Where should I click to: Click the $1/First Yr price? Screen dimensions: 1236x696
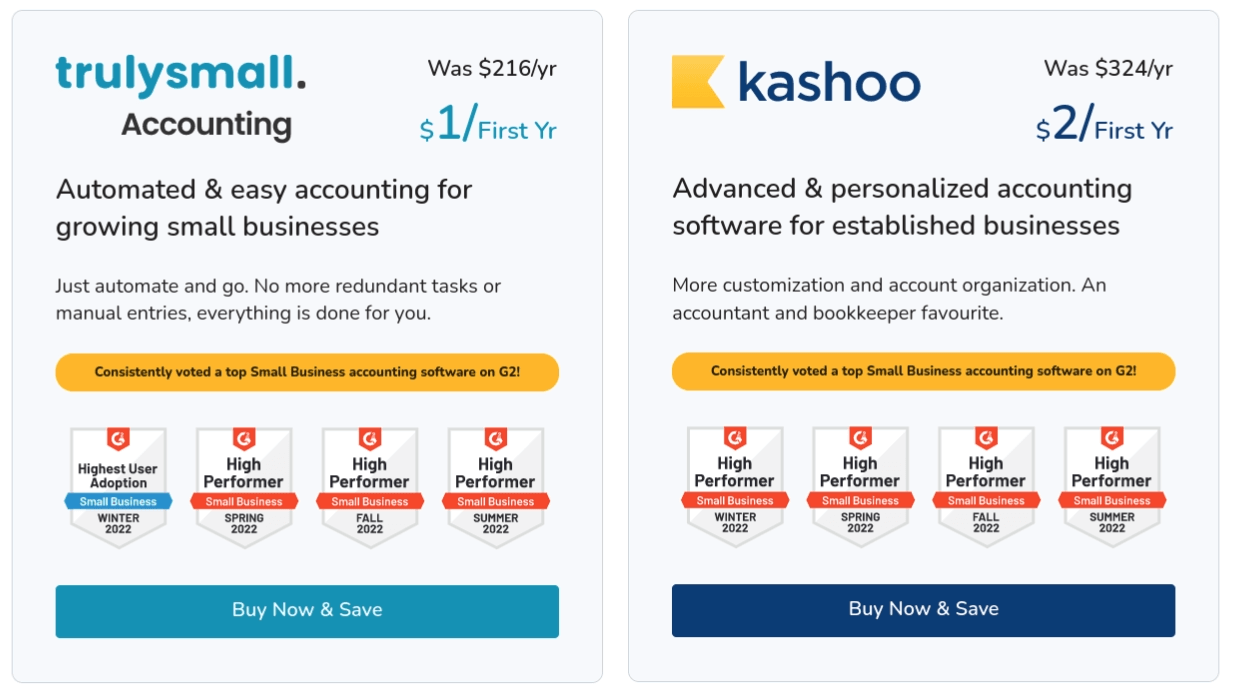488,126
